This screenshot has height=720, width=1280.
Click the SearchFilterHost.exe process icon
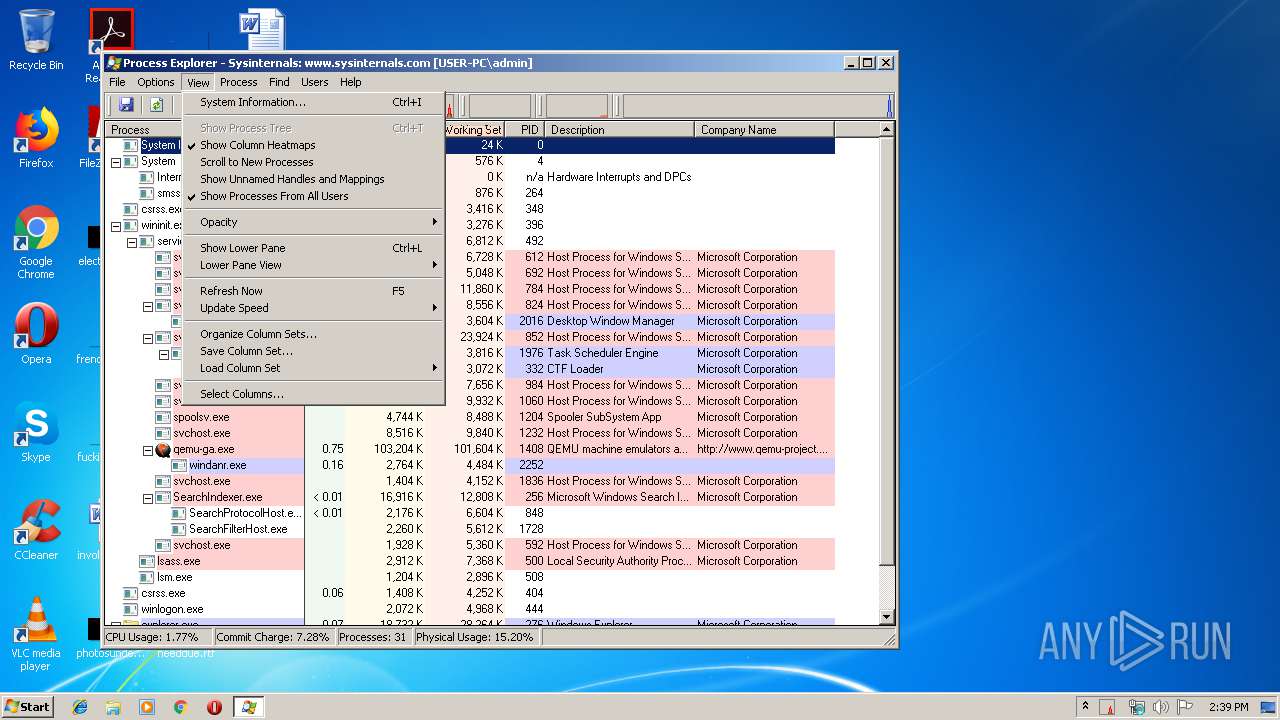click(179, 529)
